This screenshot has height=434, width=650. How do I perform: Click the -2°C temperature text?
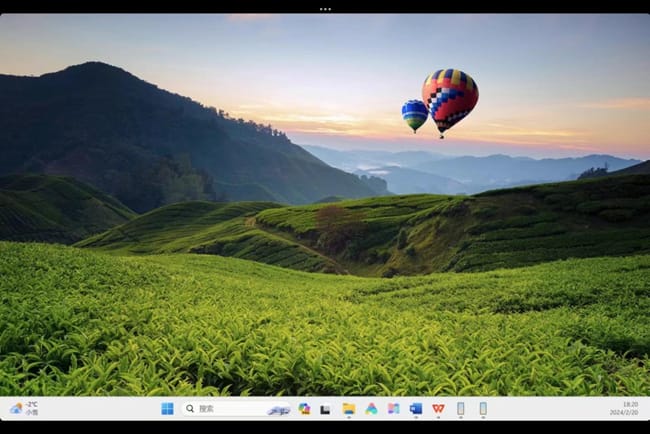coord(32,404)
